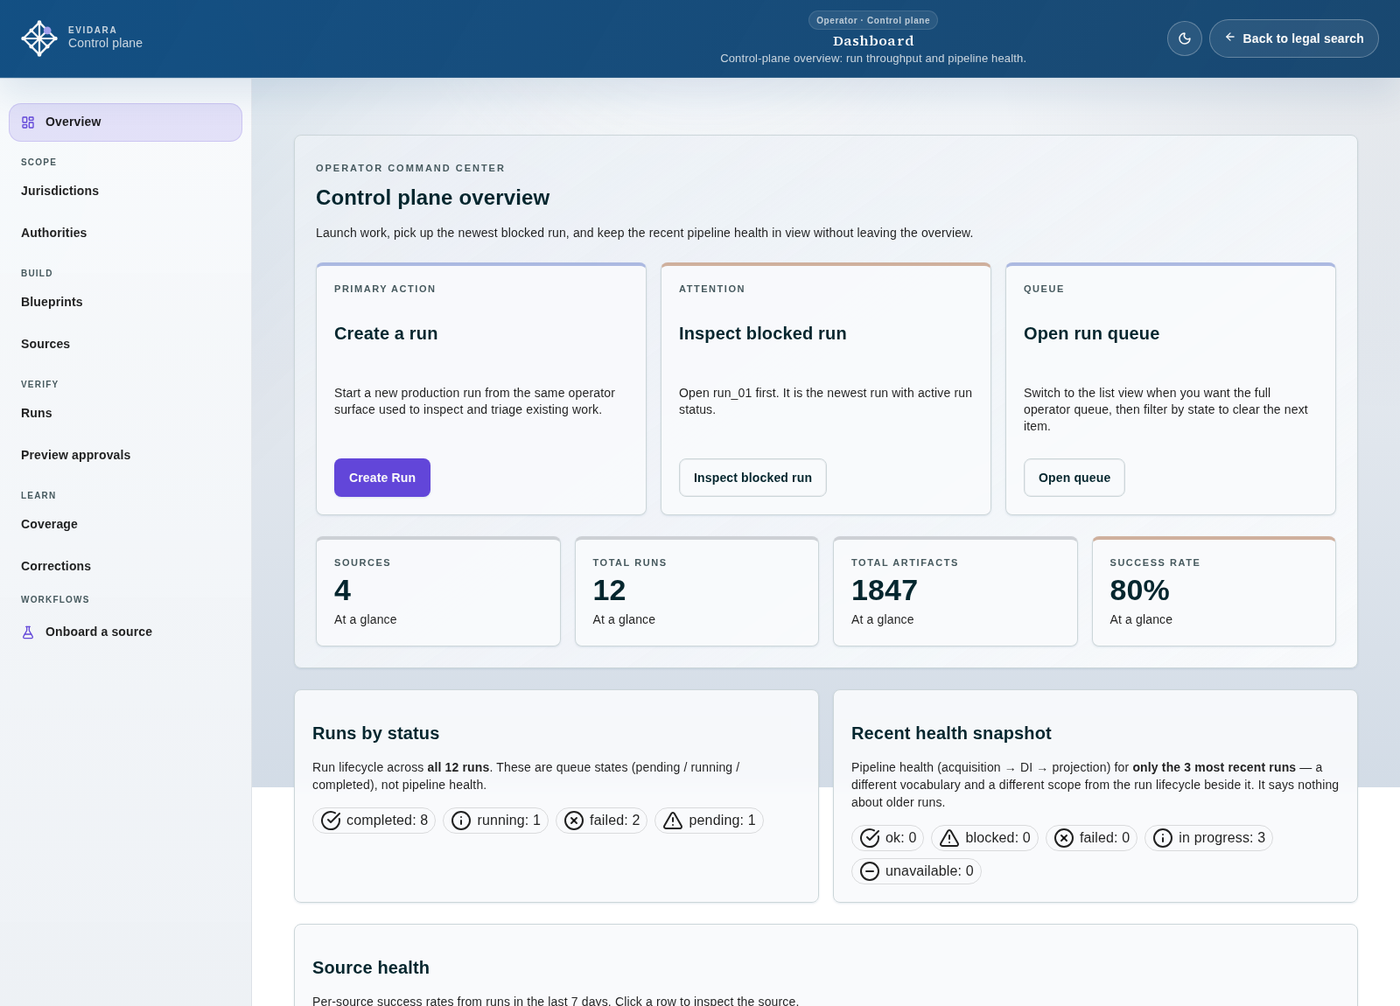Image resolution: width=1400 pixels, height=1006 pixels.
Task: Click the back arrow icon in legal search button
Action: point(1230,38)
